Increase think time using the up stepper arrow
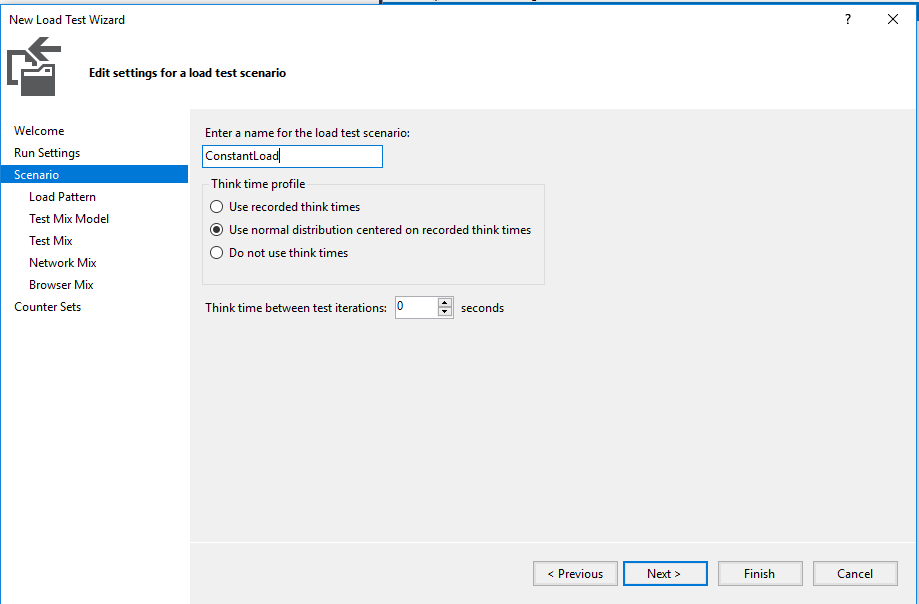The width and height of the screenshot is (919, 604). click(444, 303)
